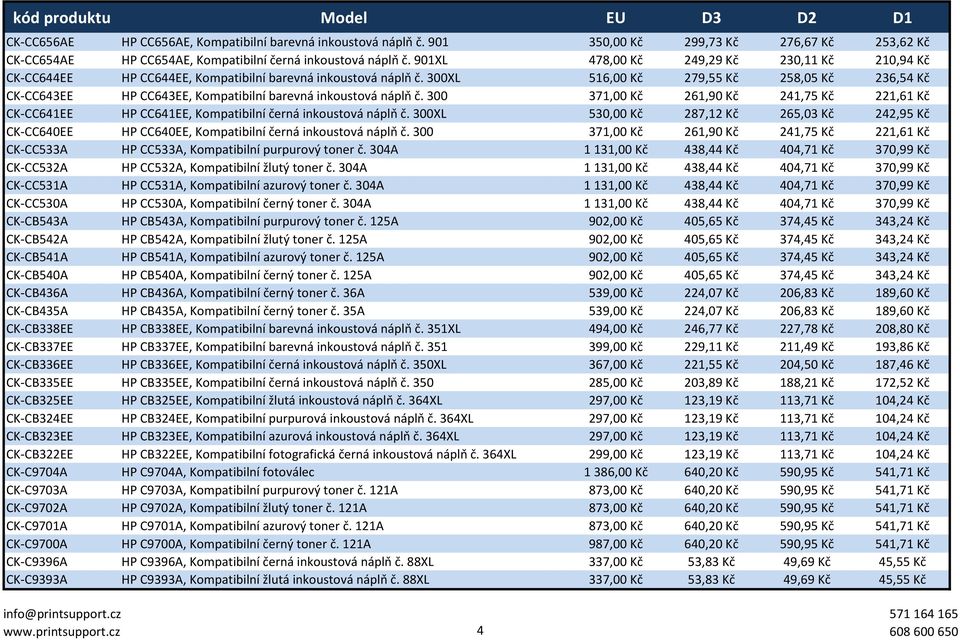This screenshot has width=960, height=640.
Task: Select product code CK-CC533A
Action: [37, 149]
